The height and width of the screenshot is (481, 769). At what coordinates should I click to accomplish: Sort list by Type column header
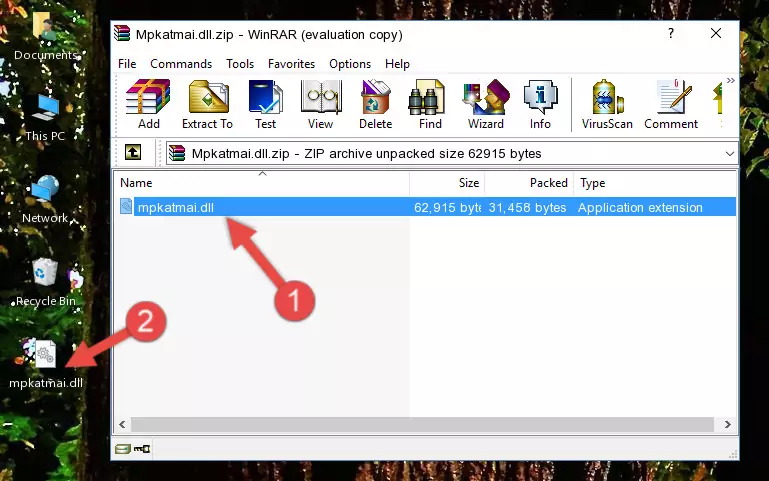click(654, 183)
